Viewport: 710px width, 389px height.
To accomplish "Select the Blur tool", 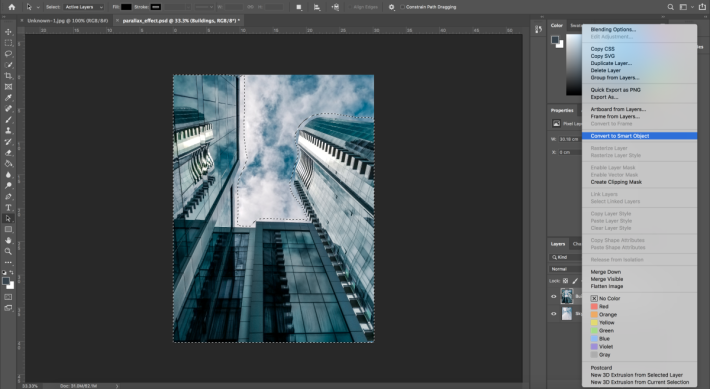I will pyautogui.click(x=8, y=174).
